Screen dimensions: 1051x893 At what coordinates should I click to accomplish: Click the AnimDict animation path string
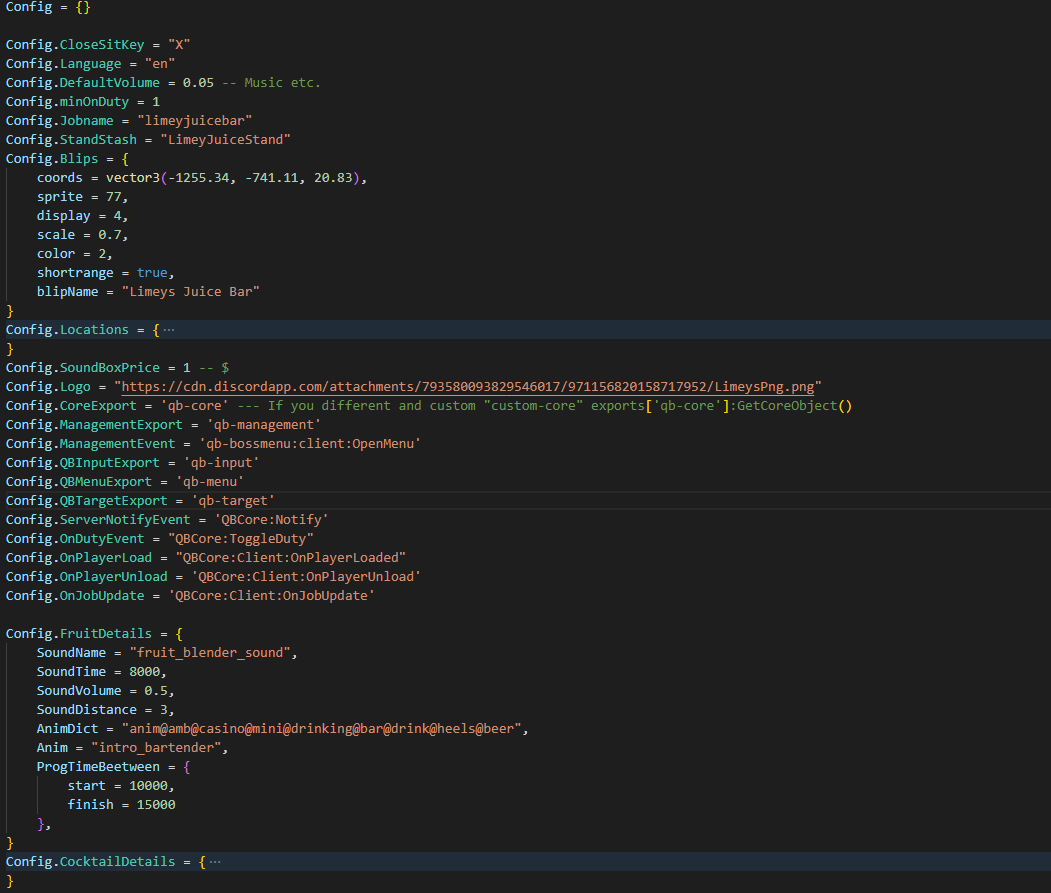pyautogui.click(x=322, y=729)
